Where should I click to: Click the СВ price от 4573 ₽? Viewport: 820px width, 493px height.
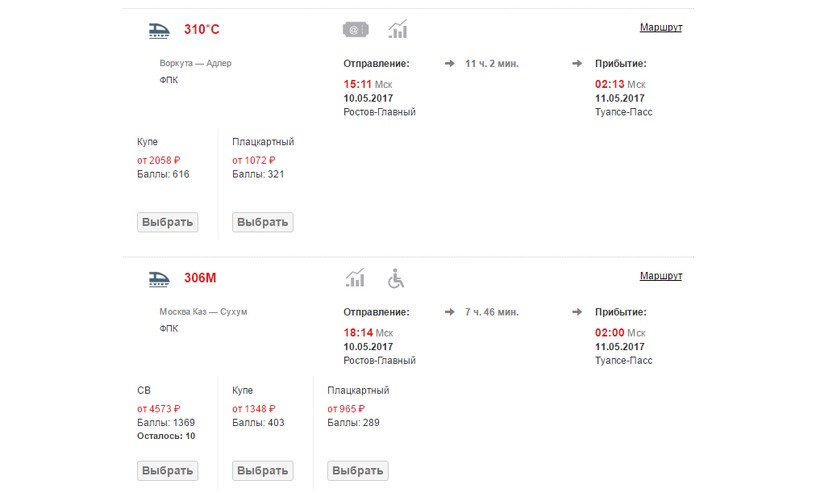pos(158,408)
